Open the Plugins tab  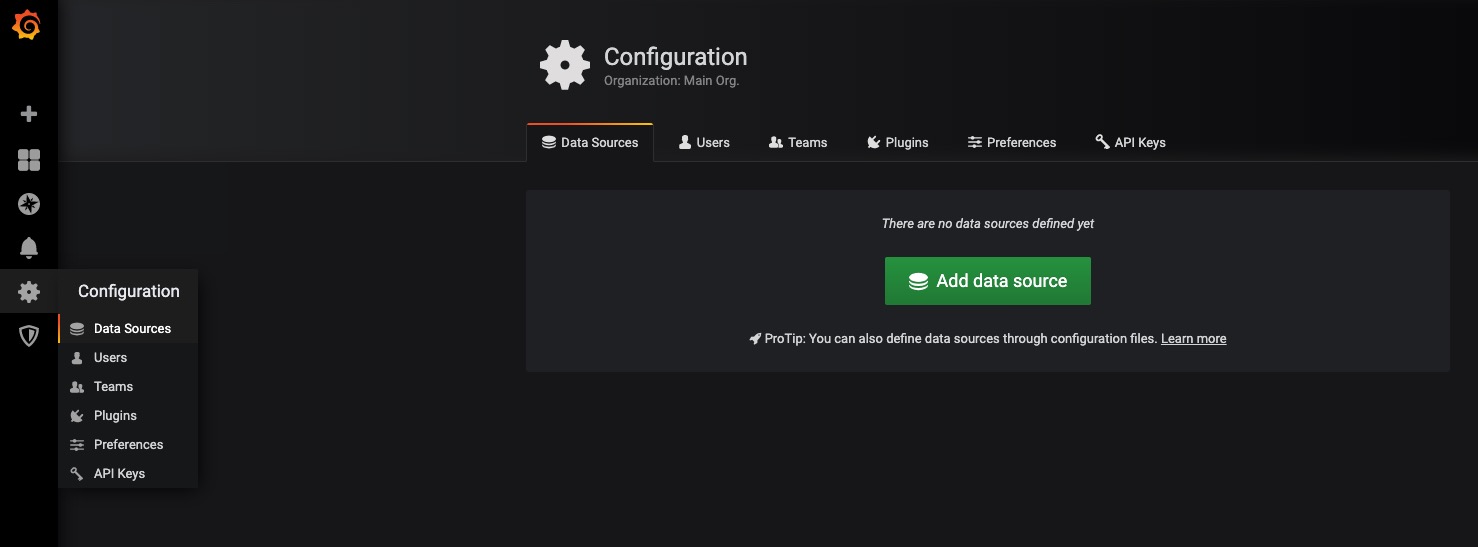(x=897, y=143)
